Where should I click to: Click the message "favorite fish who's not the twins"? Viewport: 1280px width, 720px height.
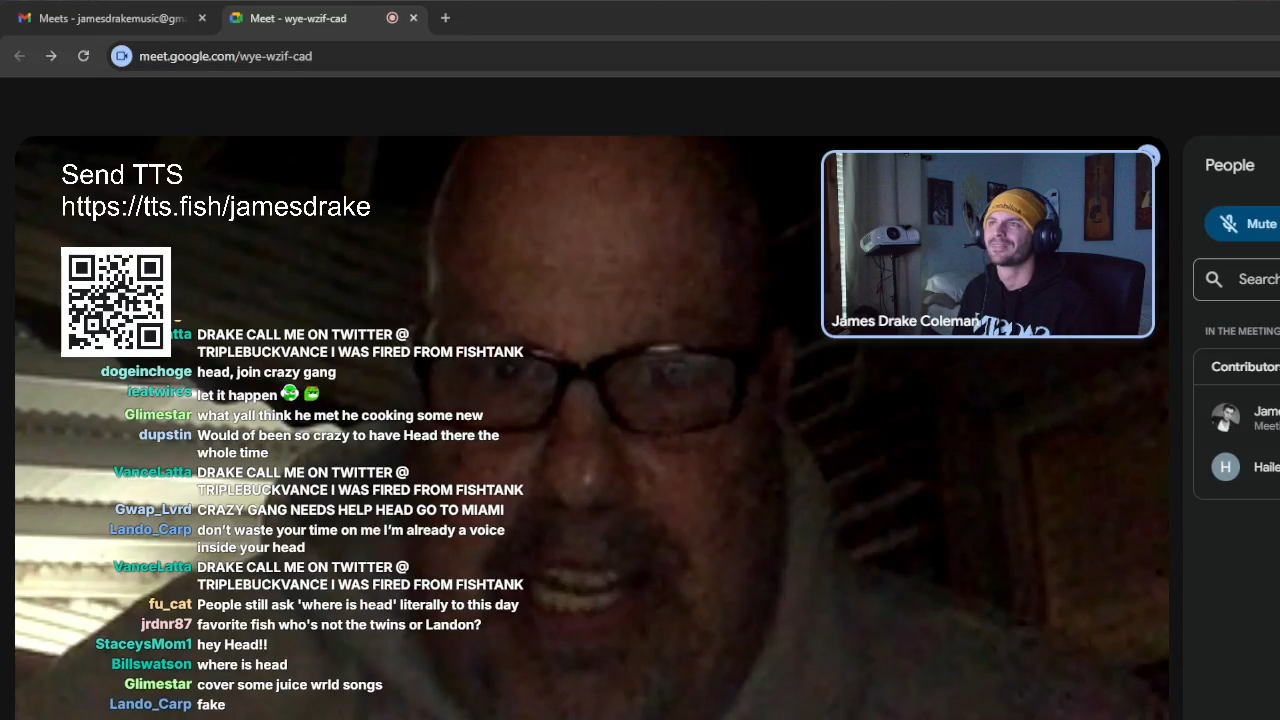(339, 625)
